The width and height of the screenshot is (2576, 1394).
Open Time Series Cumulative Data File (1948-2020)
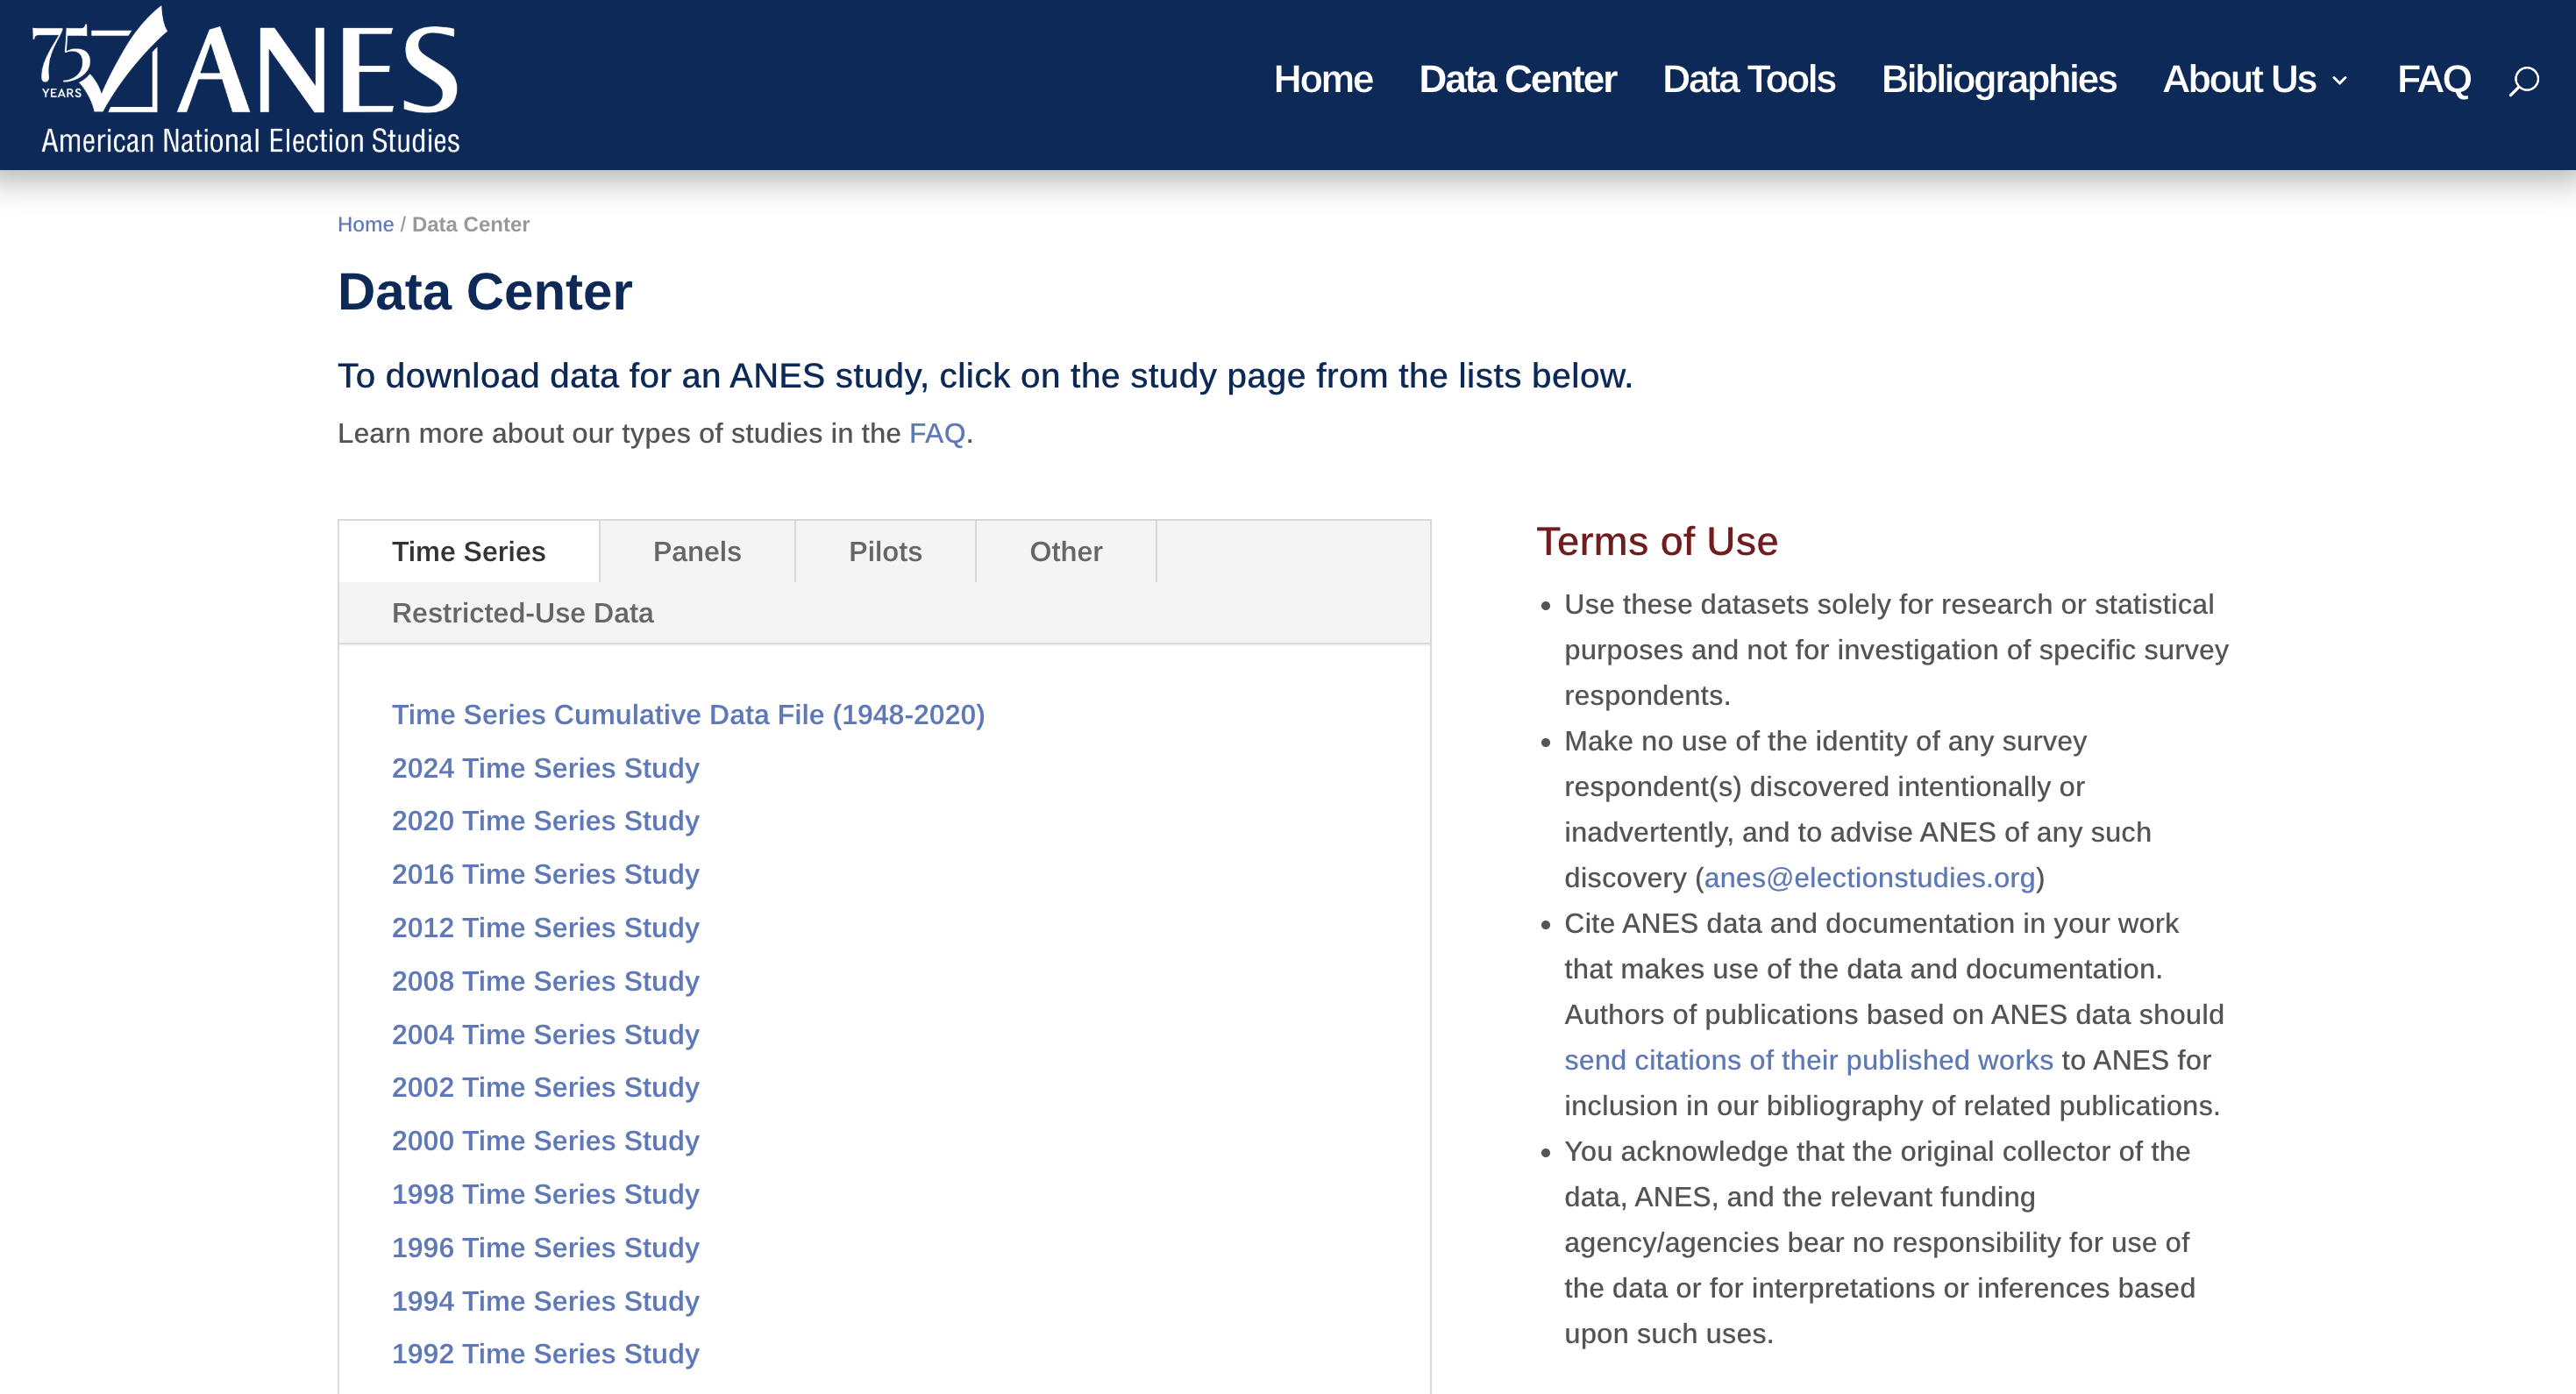click(688, 714)
